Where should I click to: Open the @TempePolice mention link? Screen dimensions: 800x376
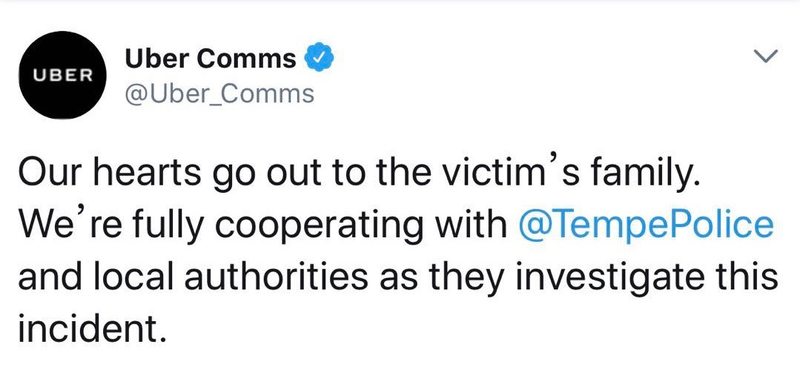tap(646, 225)
